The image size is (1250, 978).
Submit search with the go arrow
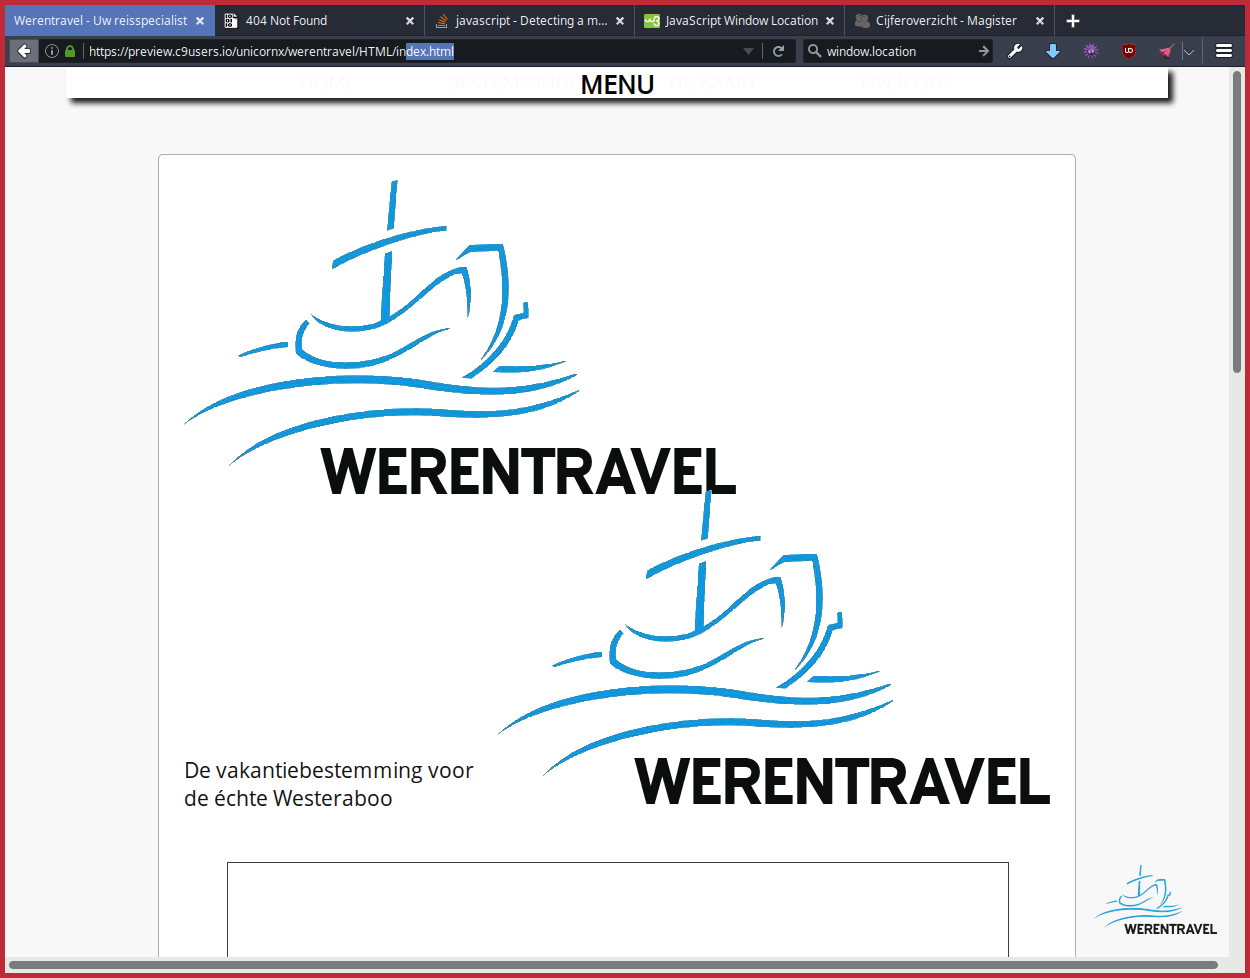(x=983, y=51)
